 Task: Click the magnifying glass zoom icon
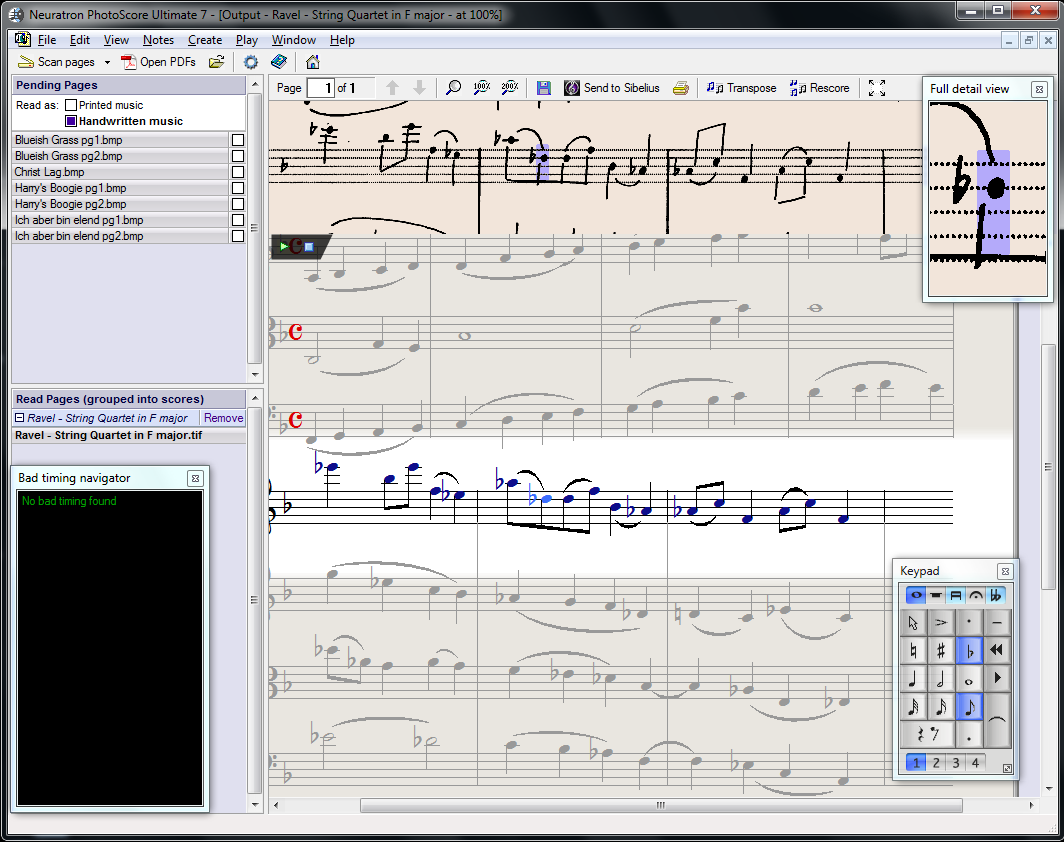click(x=453, y=88)
